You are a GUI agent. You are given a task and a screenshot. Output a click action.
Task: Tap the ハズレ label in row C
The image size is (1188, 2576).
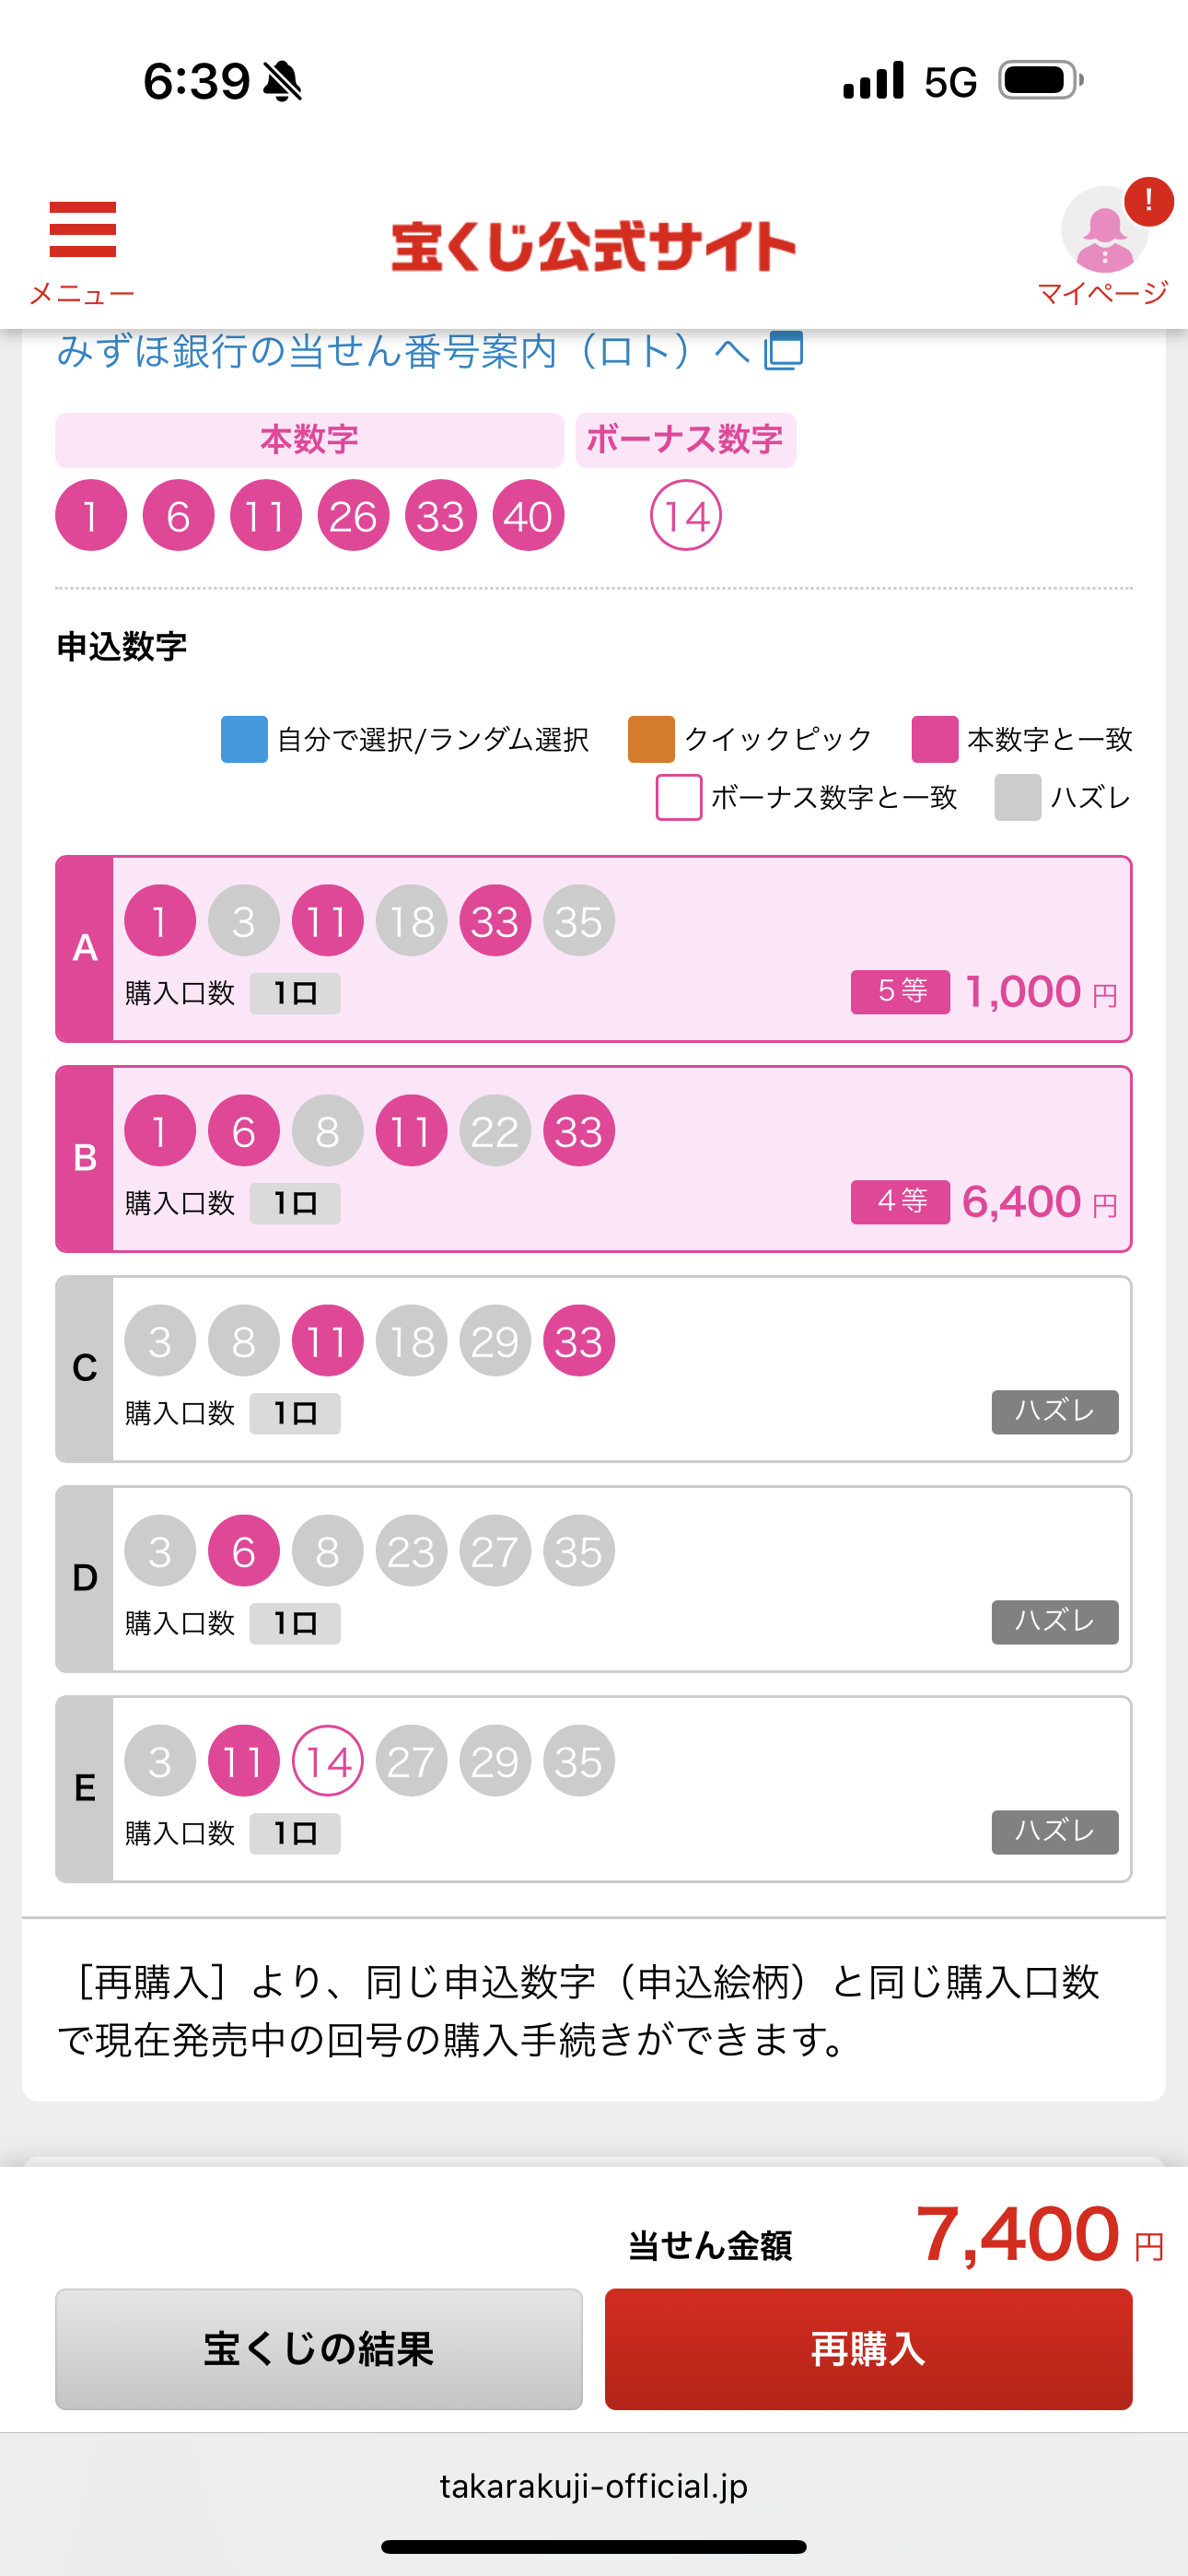point(1054,1412)
